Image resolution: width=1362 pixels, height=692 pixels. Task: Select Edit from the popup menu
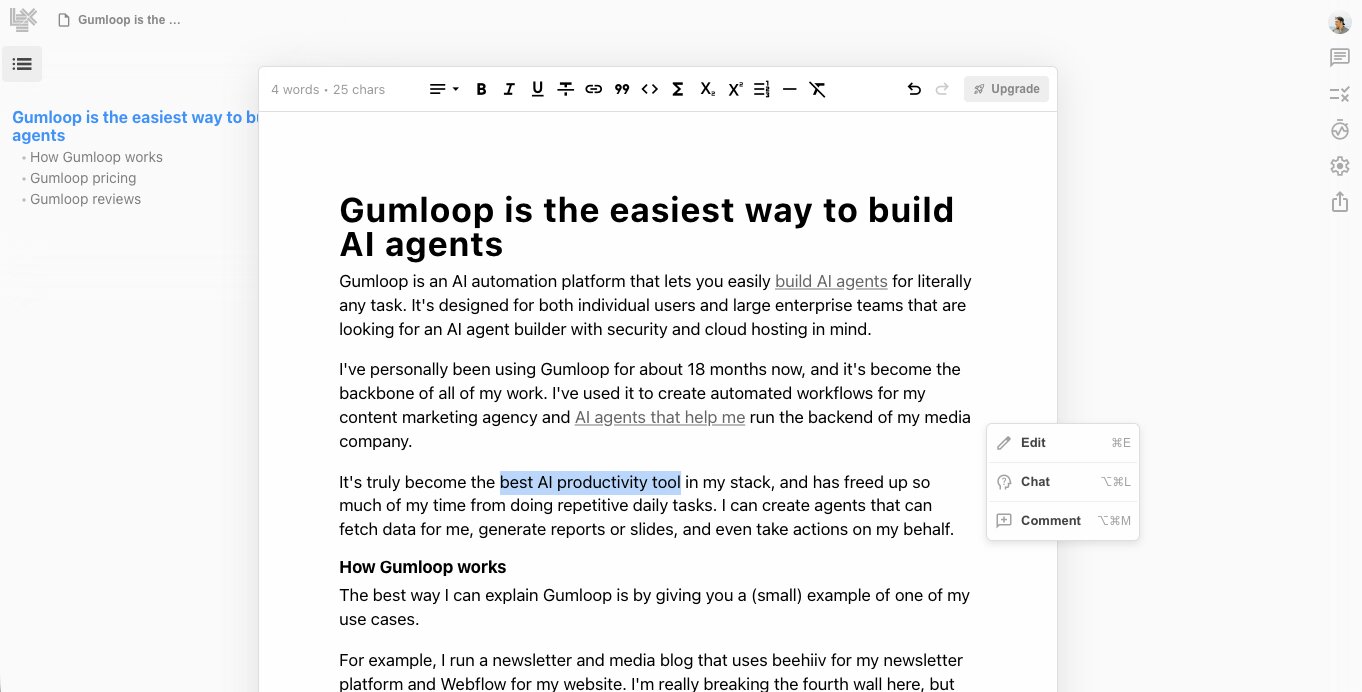click(1063, 443)
